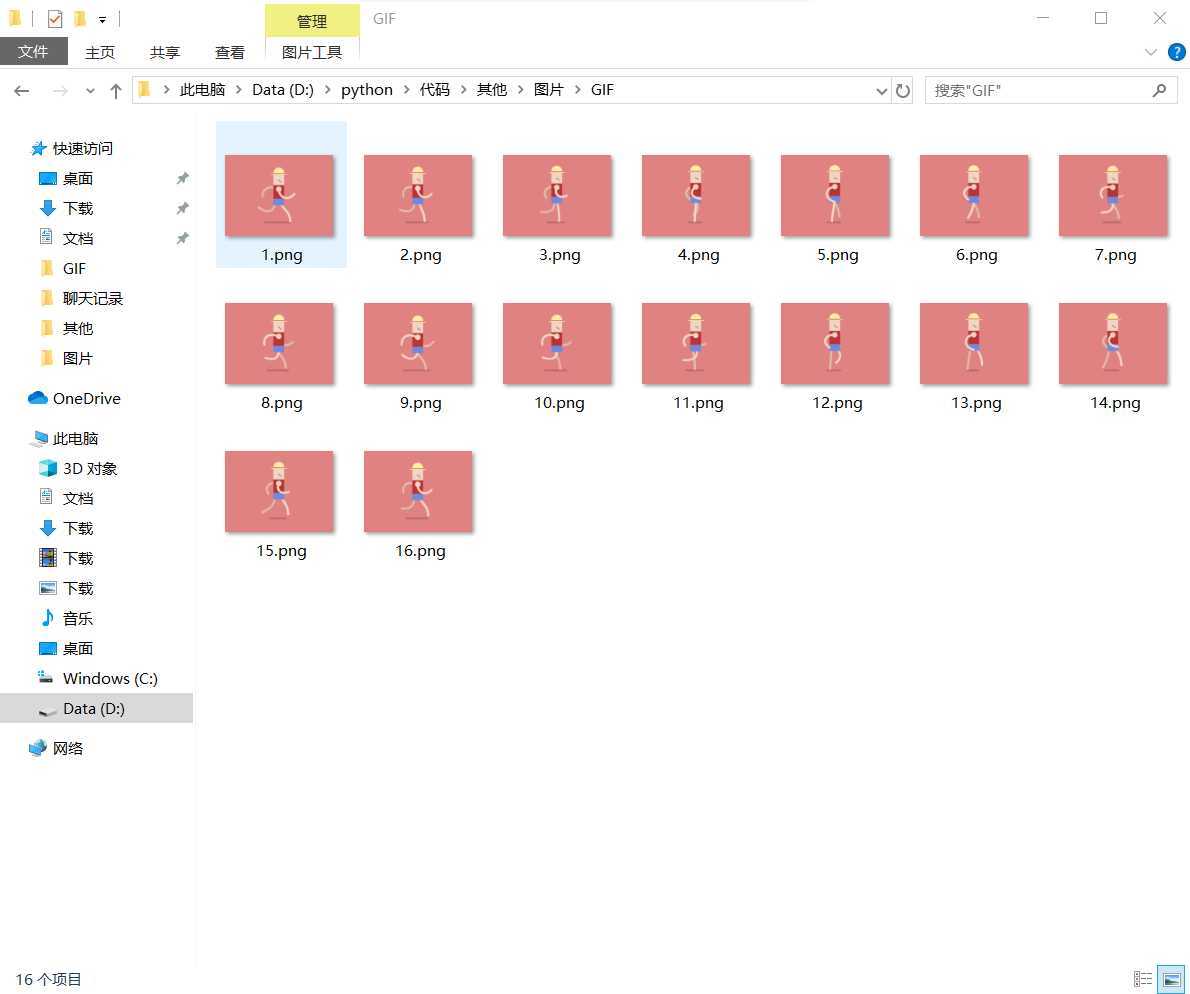Open the chevron after 代码 in breadcrumb
Viewport: 1190px width, 994px height.
click(464, 90)
